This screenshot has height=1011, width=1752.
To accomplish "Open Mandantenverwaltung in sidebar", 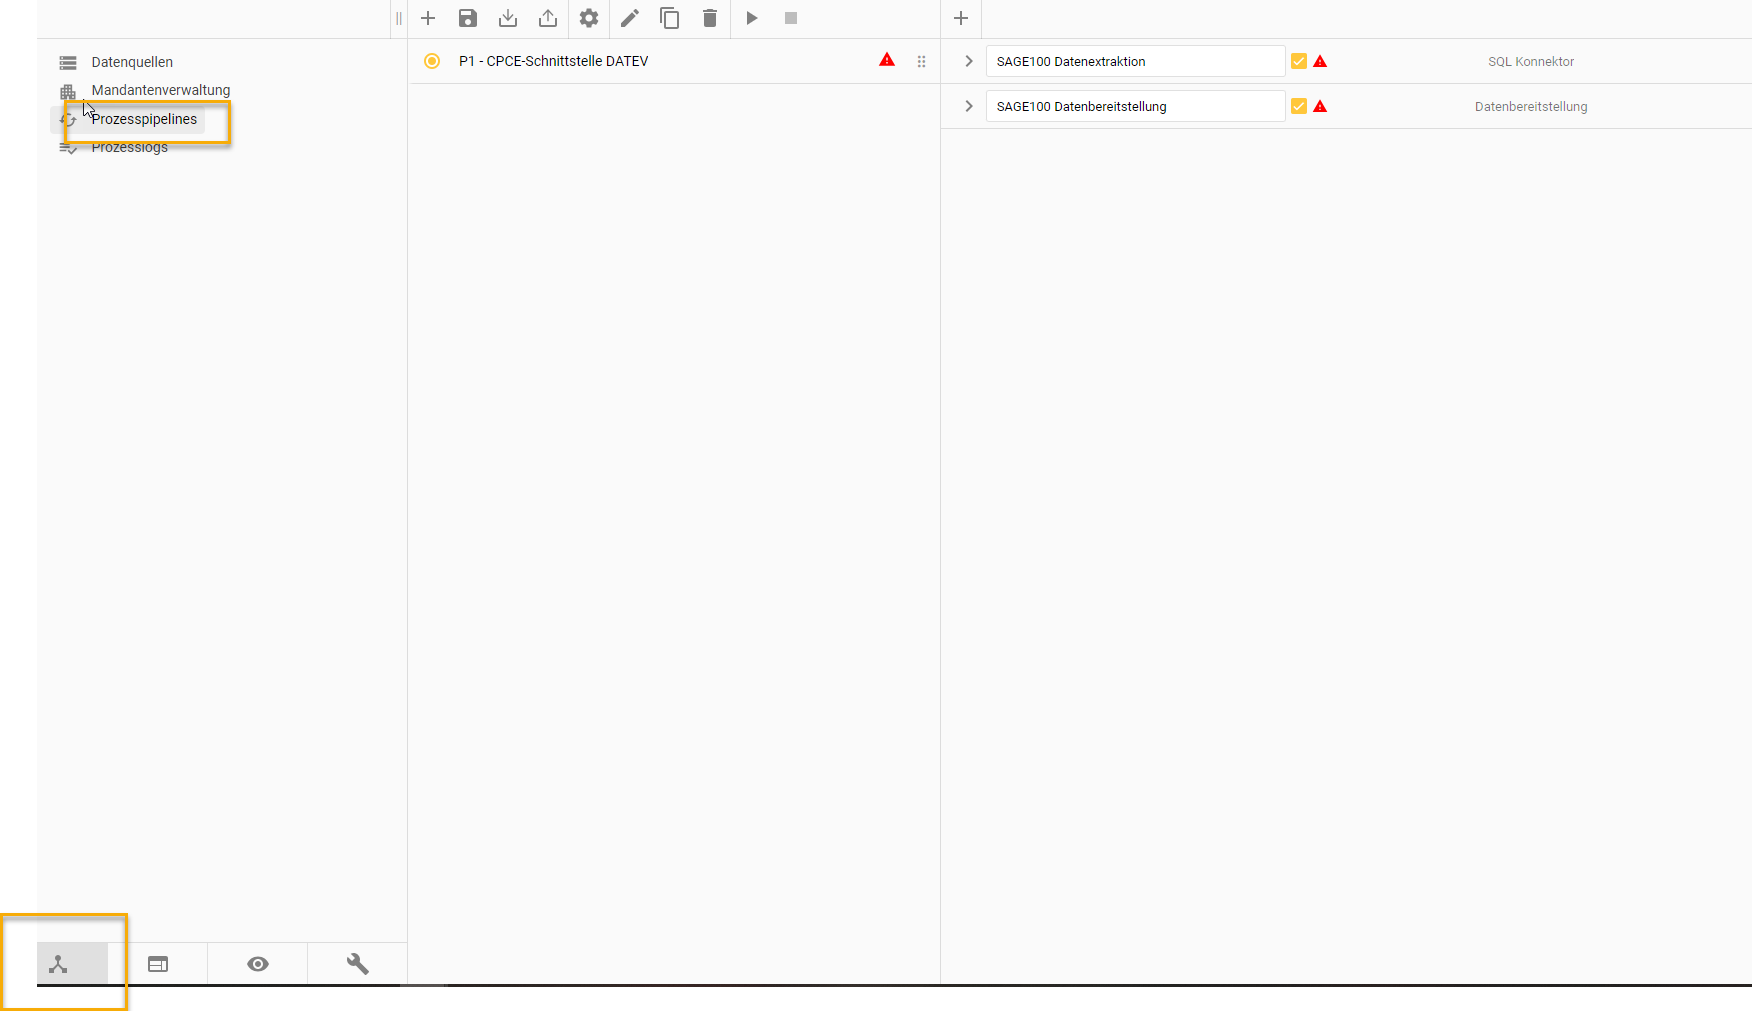I will pyautogui.click(x=160, y=90).
